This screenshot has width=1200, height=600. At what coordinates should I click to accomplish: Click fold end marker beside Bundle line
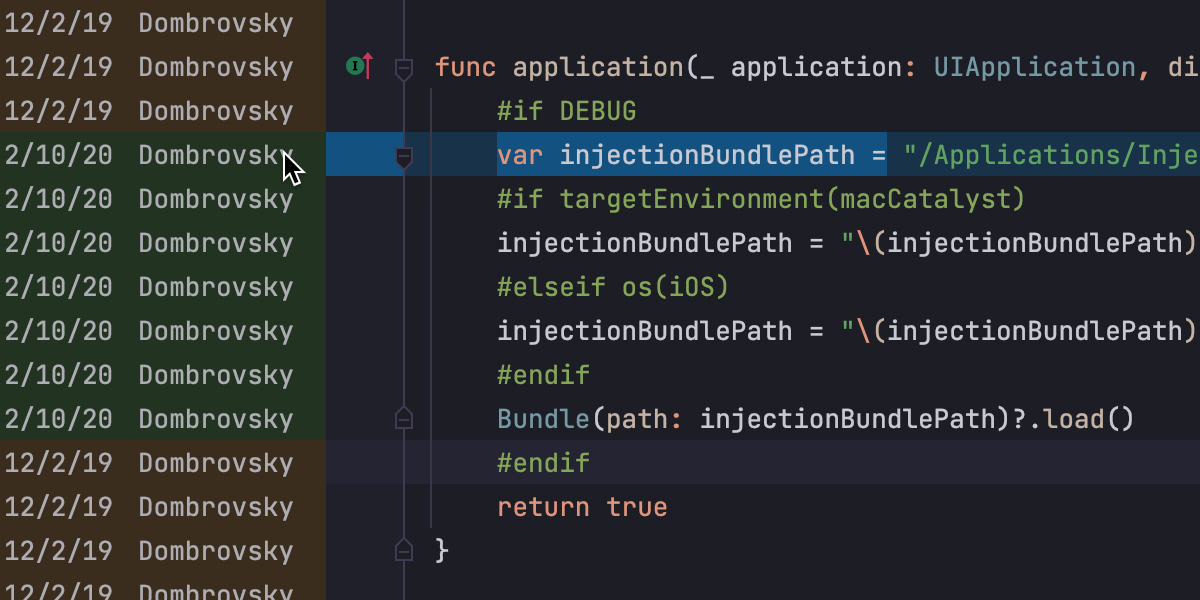(x=404, y=418)
